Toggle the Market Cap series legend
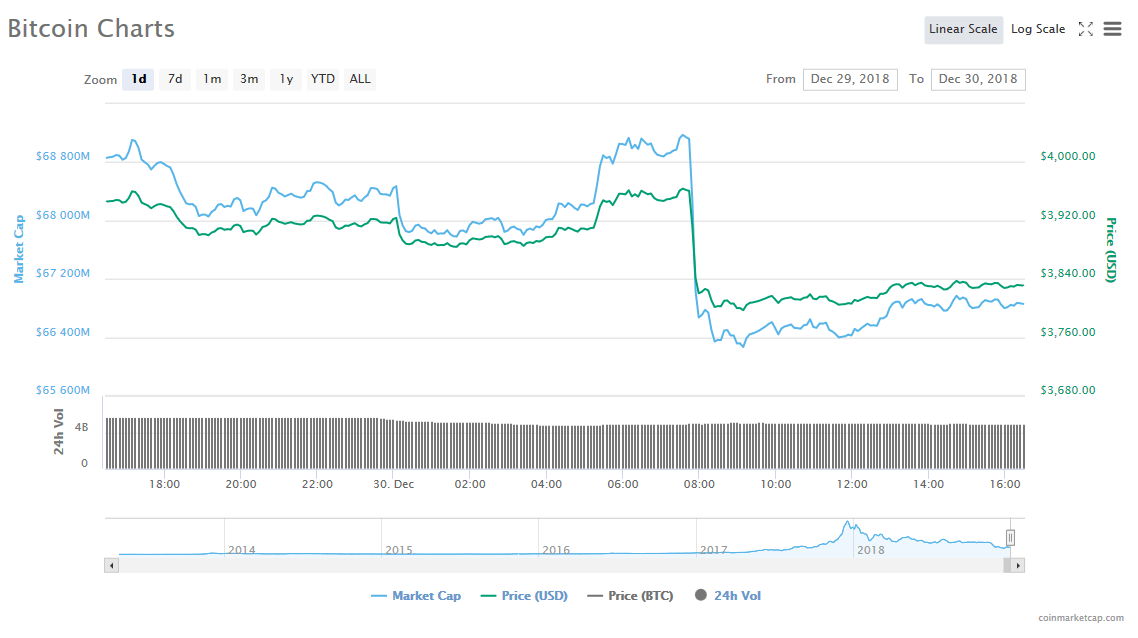 pyautogui.click(x=416, y=596)
